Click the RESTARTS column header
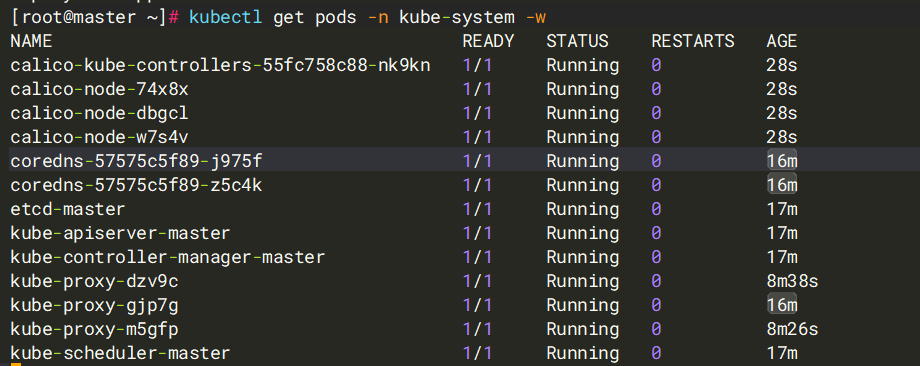The height and width of the screenshot is (366, 920). (x=693, y=41)
